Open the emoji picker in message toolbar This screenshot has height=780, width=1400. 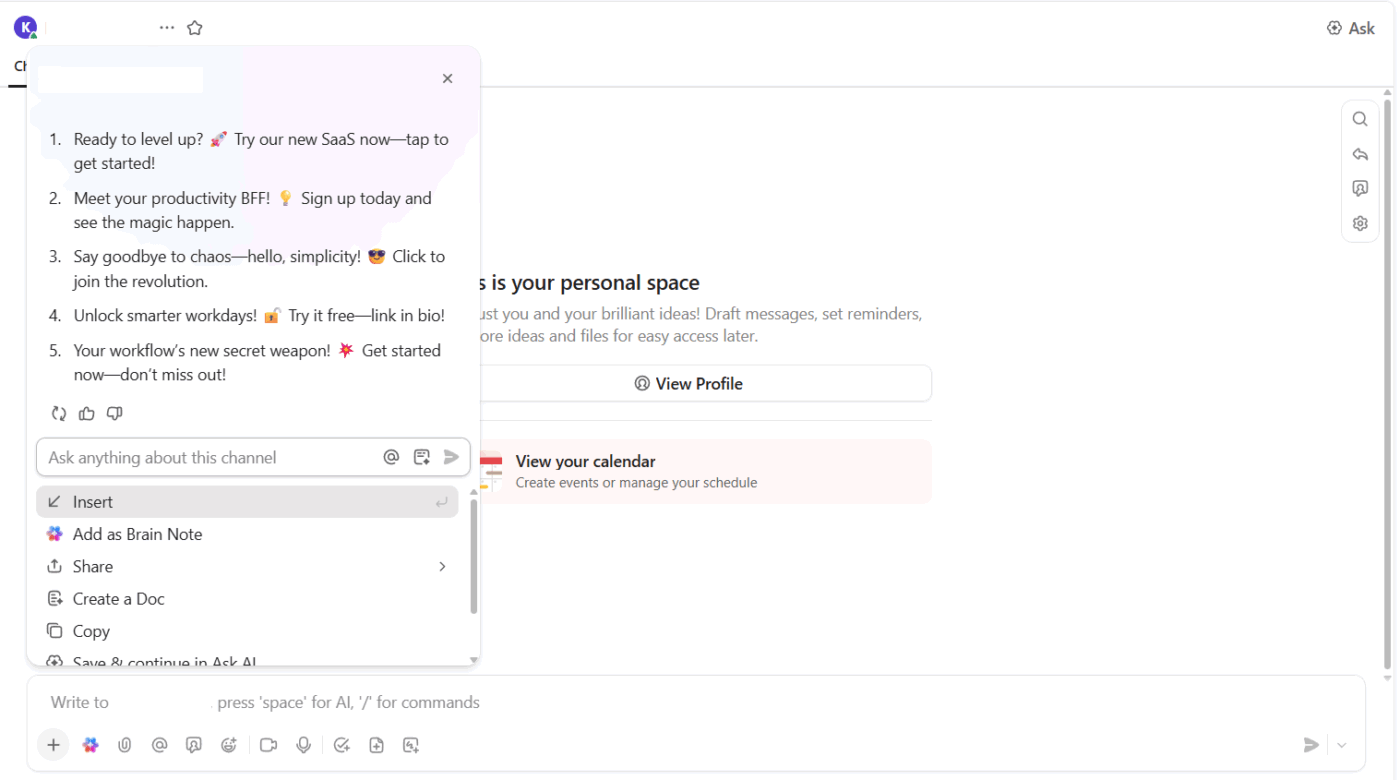pyautogui.click(x=229, y=745)
